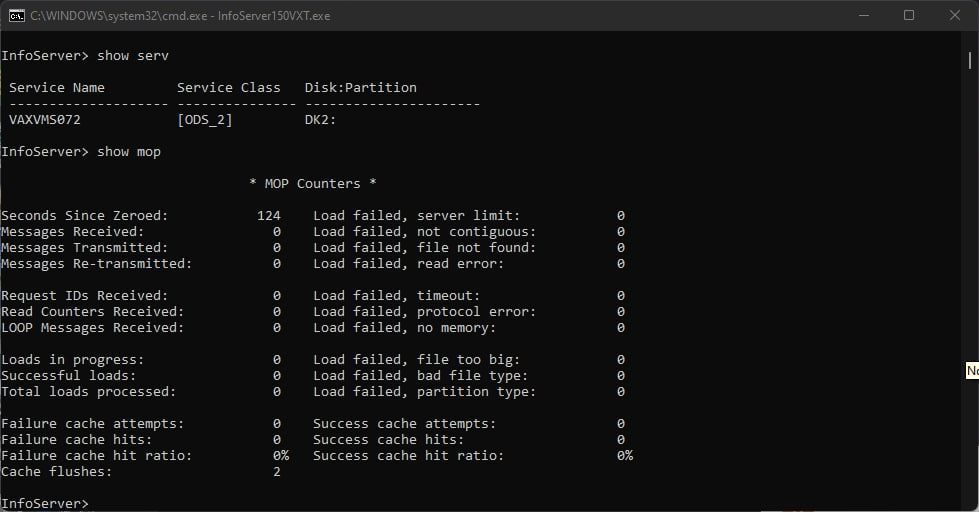979x512 pixels.
Task: Click 'Load failed, file not found' label
Action: tap(425, 247)
